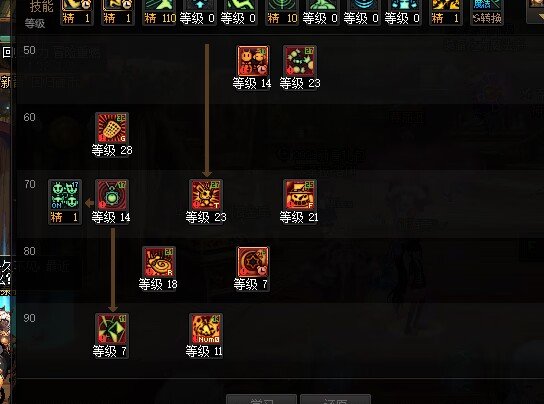Pick the rabbit skill icon marked T
Viewport: 544px width, 404px height.
[206, 195]
